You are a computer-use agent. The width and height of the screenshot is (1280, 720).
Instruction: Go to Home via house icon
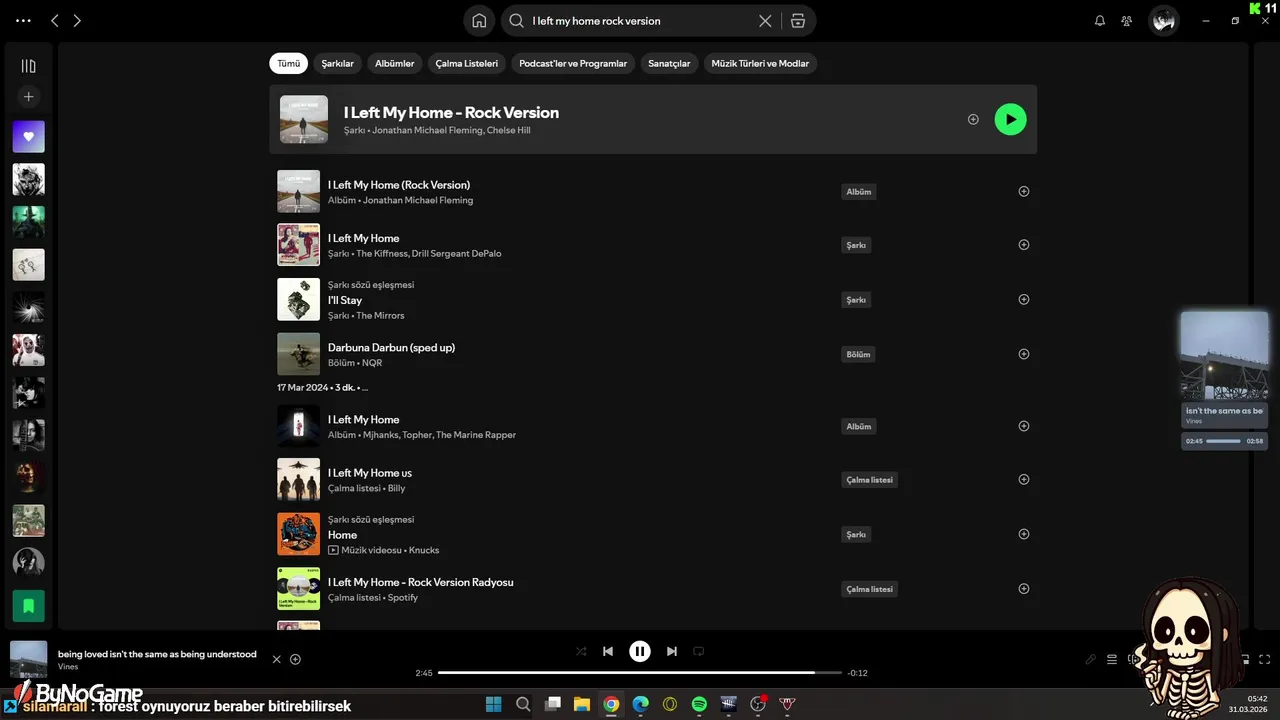click(479, 20)
